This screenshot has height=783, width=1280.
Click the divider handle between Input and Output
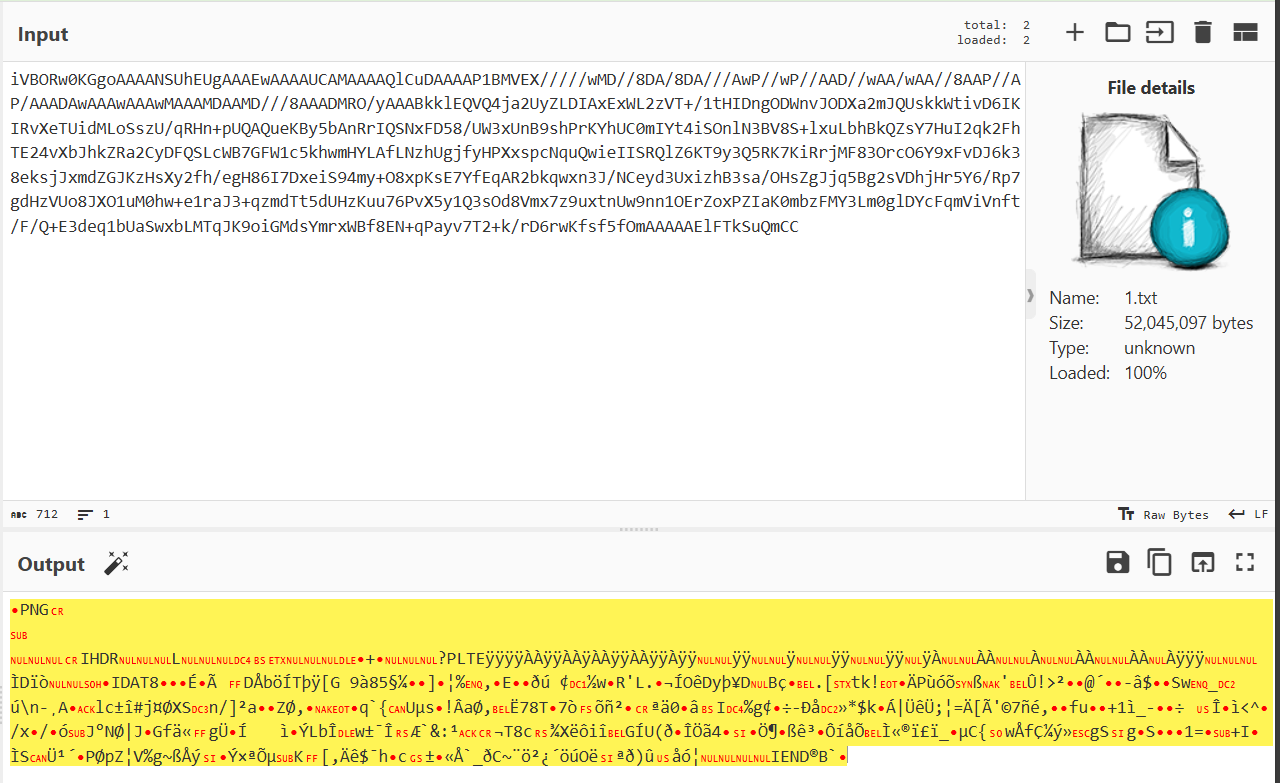(x=640, y=529)
